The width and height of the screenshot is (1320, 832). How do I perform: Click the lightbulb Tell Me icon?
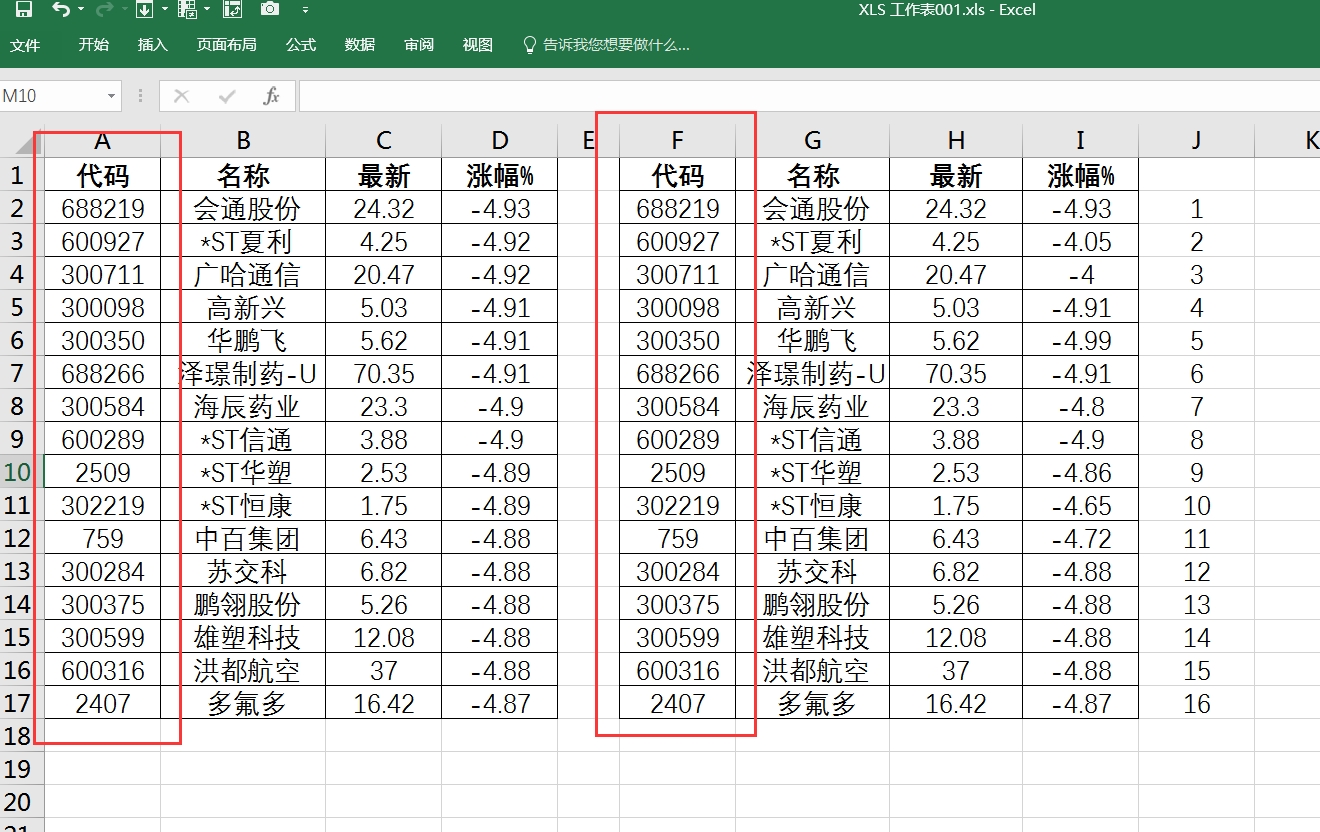tap(531, 45)
